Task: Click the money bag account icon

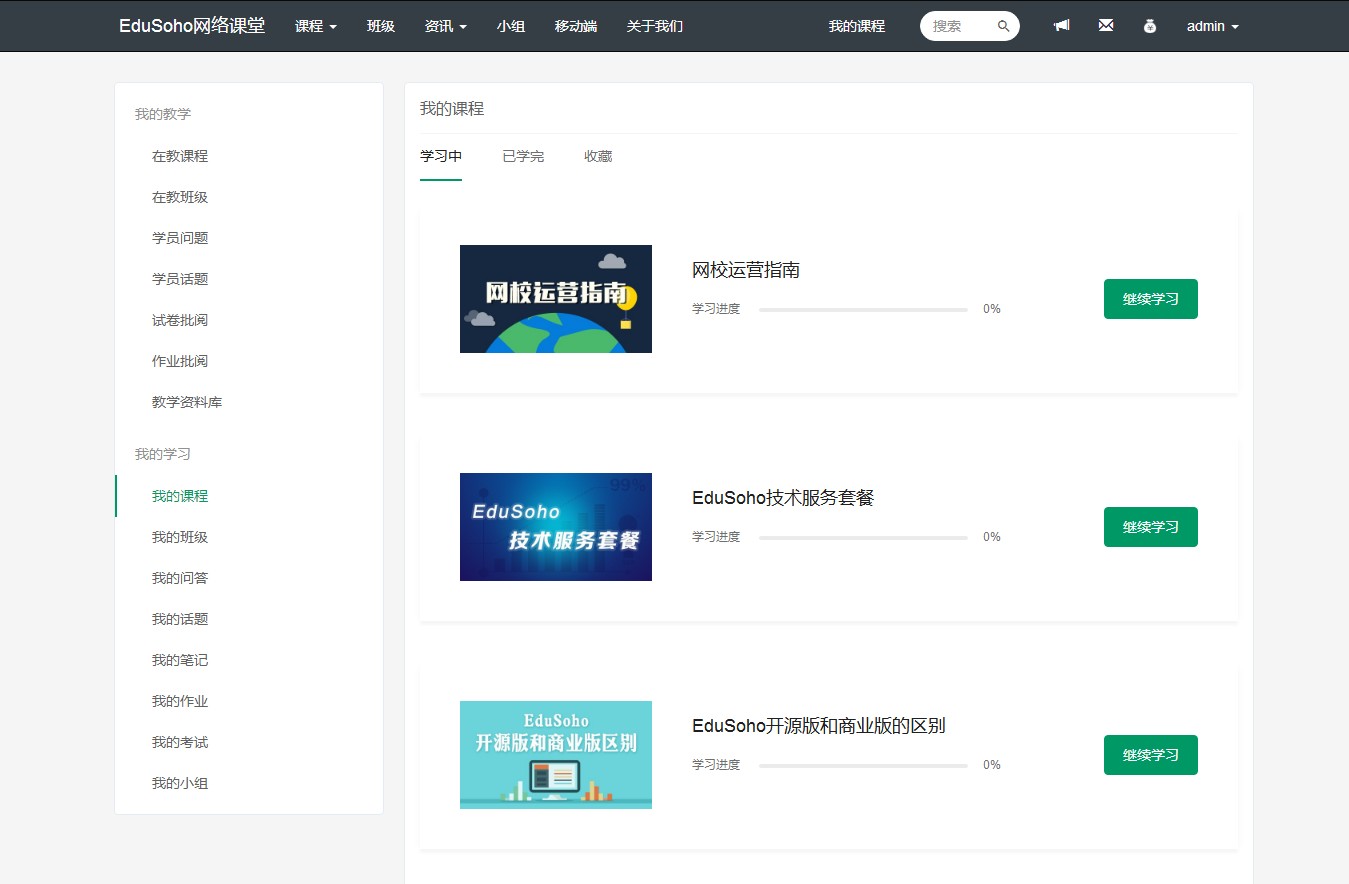Action: pyautogui.click(x=1149, y=26)
